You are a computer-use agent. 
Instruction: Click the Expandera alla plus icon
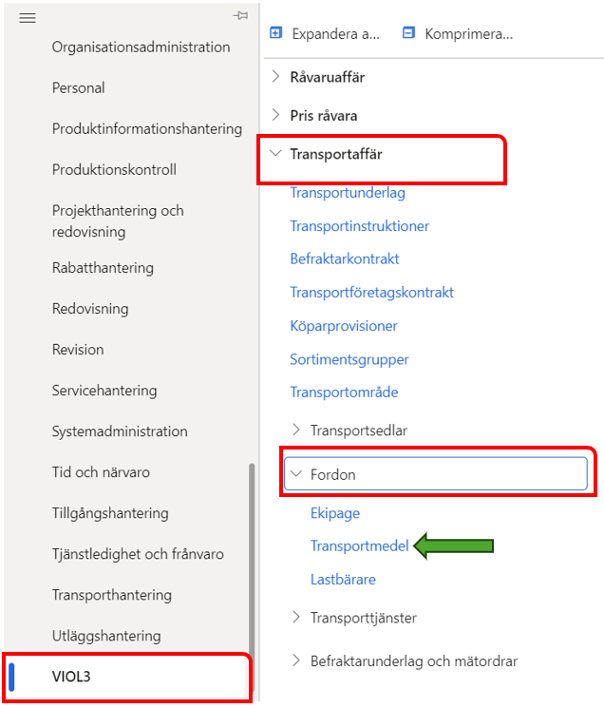pos(276,33)
